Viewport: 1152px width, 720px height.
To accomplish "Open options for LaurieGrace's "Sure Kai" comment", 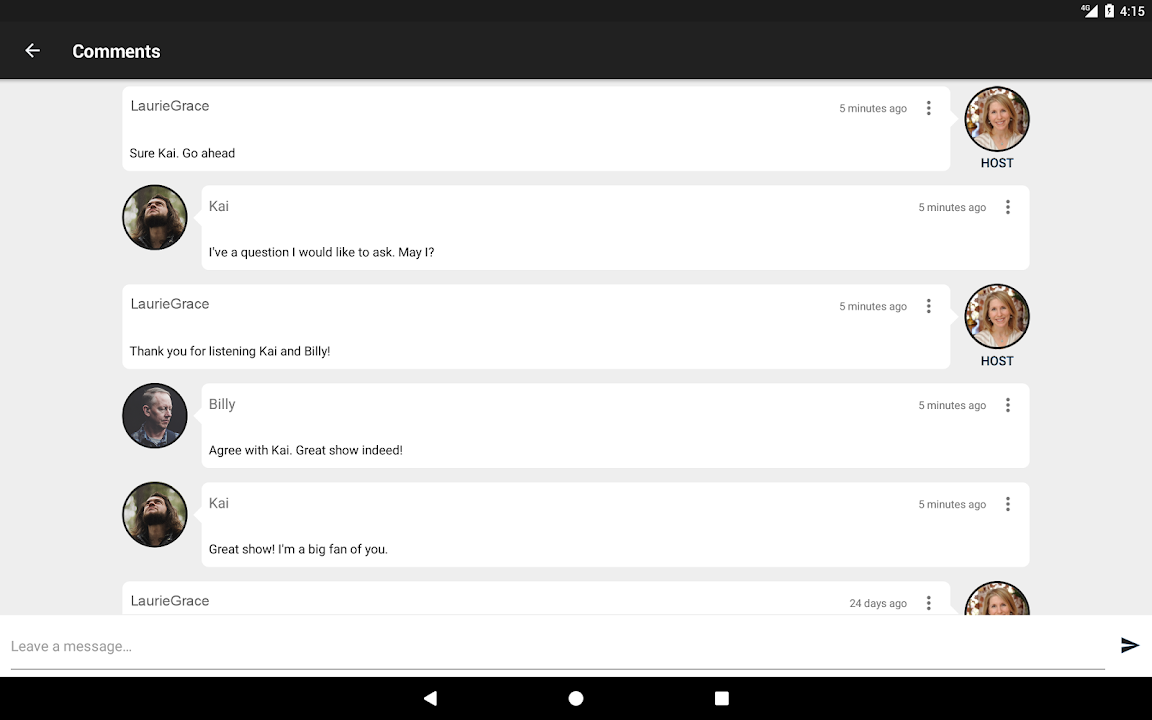I will (928, 108).
